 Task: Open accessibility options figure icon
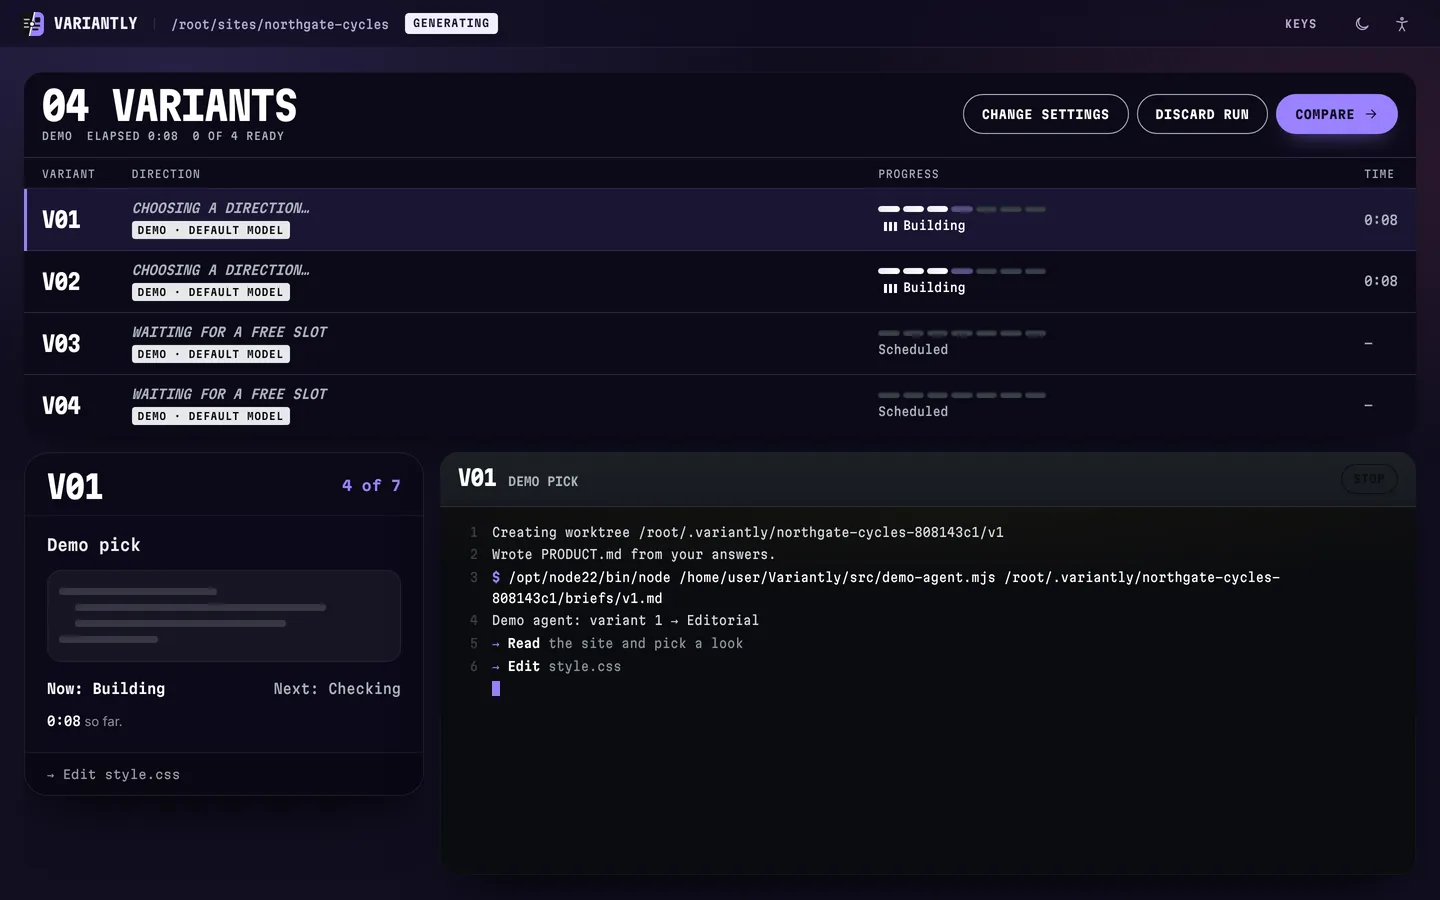[x=1402, y=24]
